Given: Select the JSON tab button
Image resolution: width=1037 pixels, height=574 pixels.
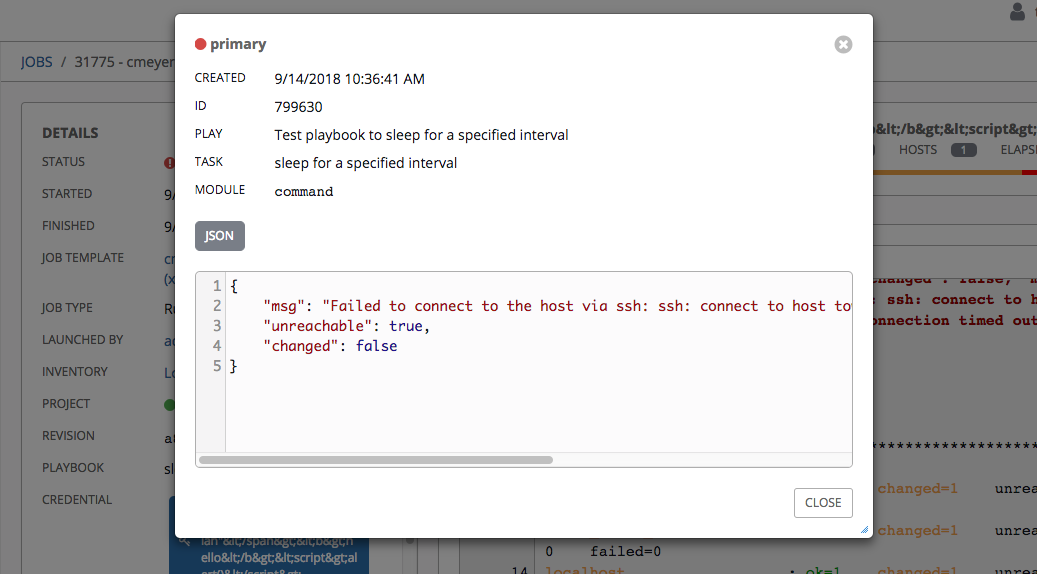Looking at the screenshot, I should pos(220,236).
